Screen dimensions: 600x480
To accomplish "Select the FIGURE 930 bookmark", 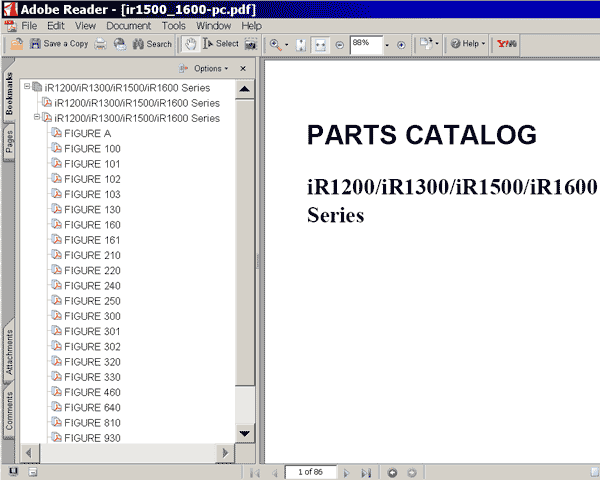I will (92, 438).
